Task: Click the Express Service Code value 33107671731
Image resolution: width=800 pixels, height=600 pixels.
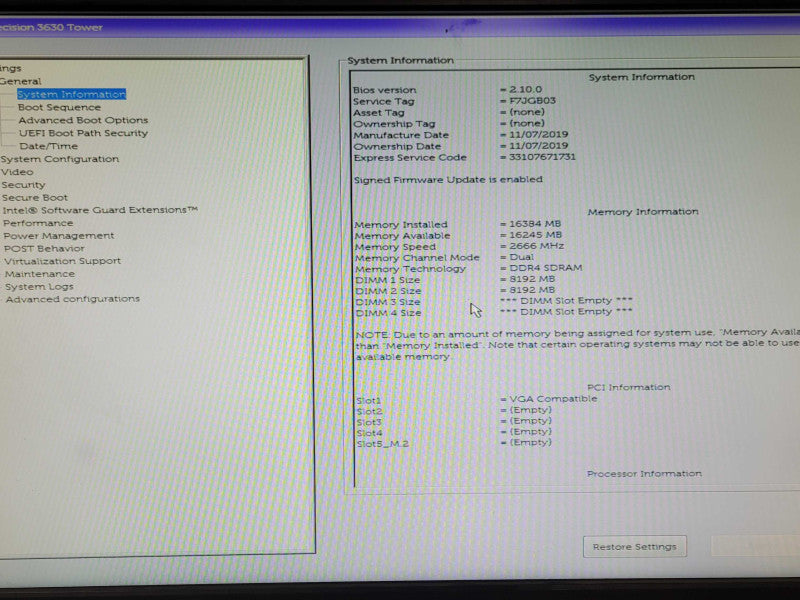Action: 542,157
